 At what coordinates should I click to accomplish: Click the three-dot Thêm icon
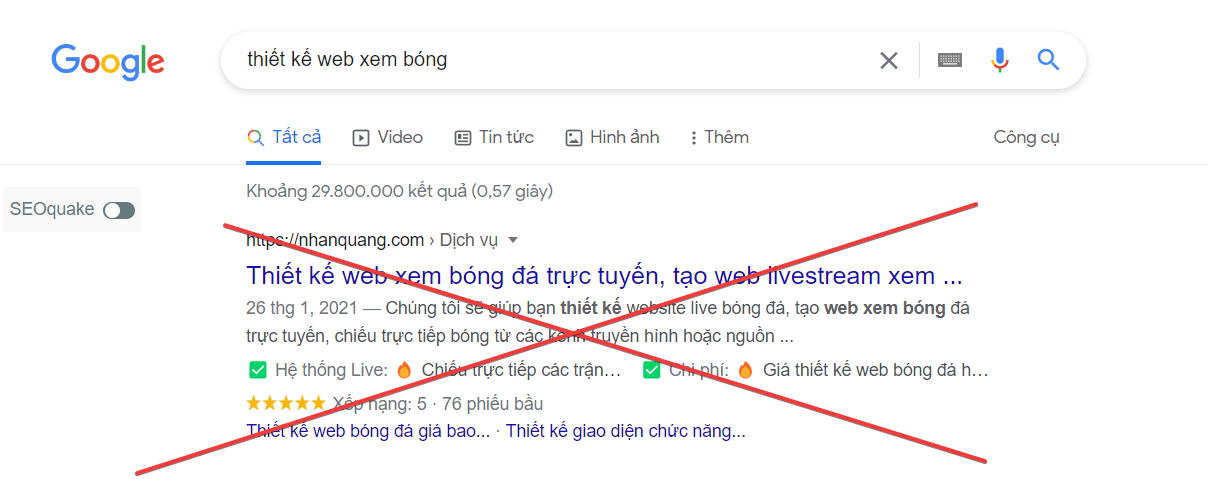pos(693,138)
